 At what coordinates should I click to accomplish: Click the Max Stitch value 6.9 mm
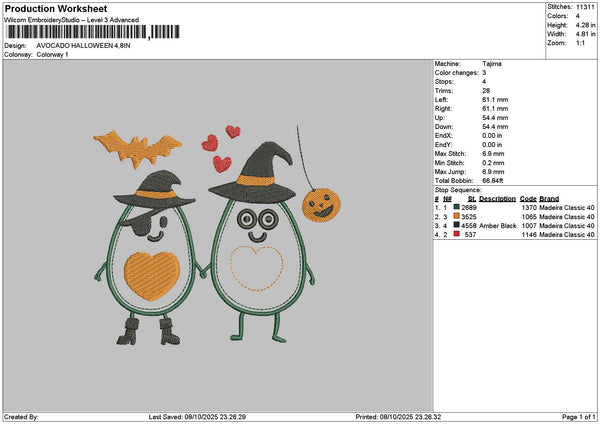(x=493, y=153)
